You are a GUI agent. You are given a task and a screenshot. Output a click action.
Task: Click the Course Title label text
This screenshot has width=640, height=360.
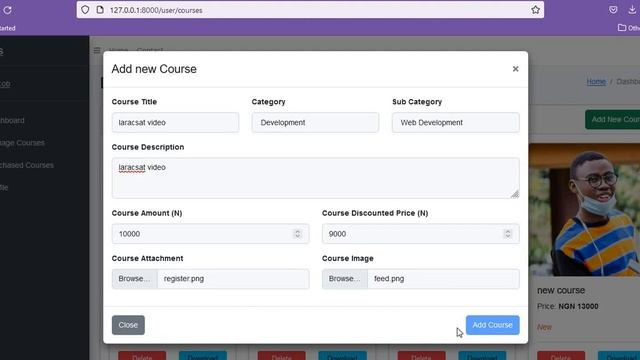tap(134, 102)
